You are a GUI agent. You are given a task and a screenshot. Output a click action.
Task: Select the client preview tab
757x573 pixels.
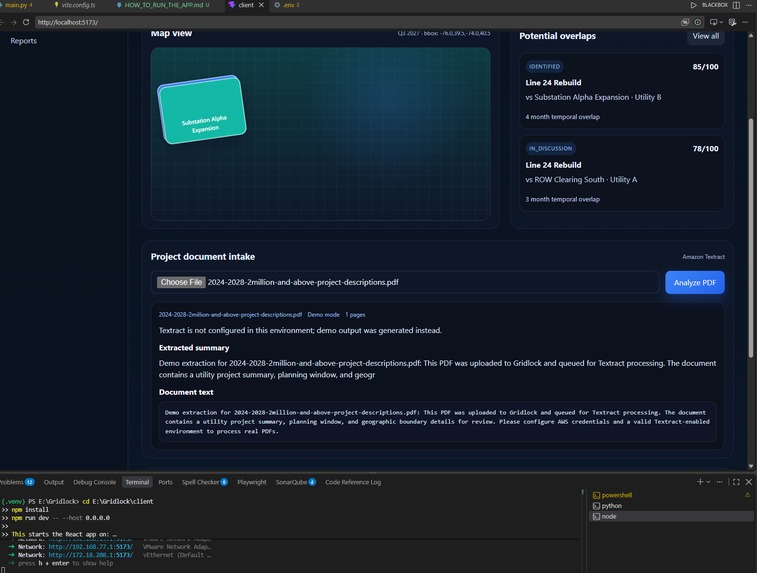coord(246,5)
